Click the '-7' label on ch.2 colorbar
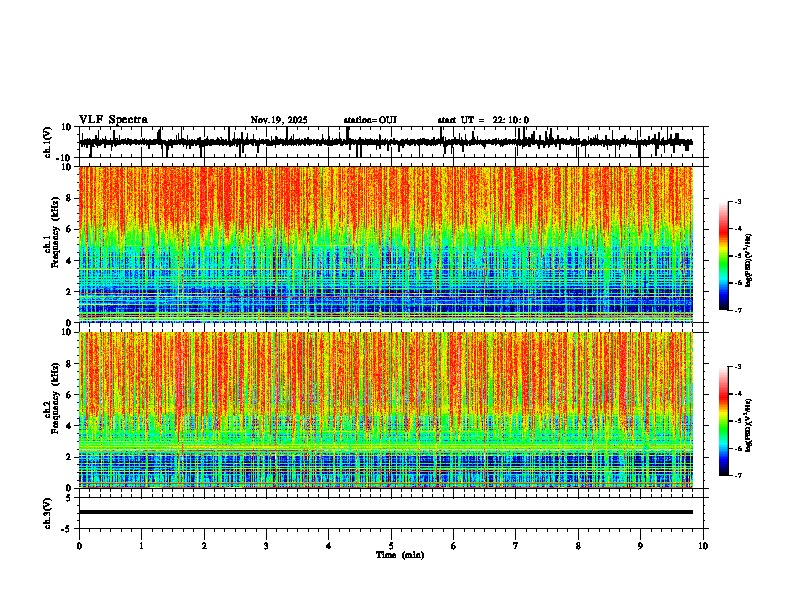The image size is (792, 612). pyautogui.click(x=737, y=475)
